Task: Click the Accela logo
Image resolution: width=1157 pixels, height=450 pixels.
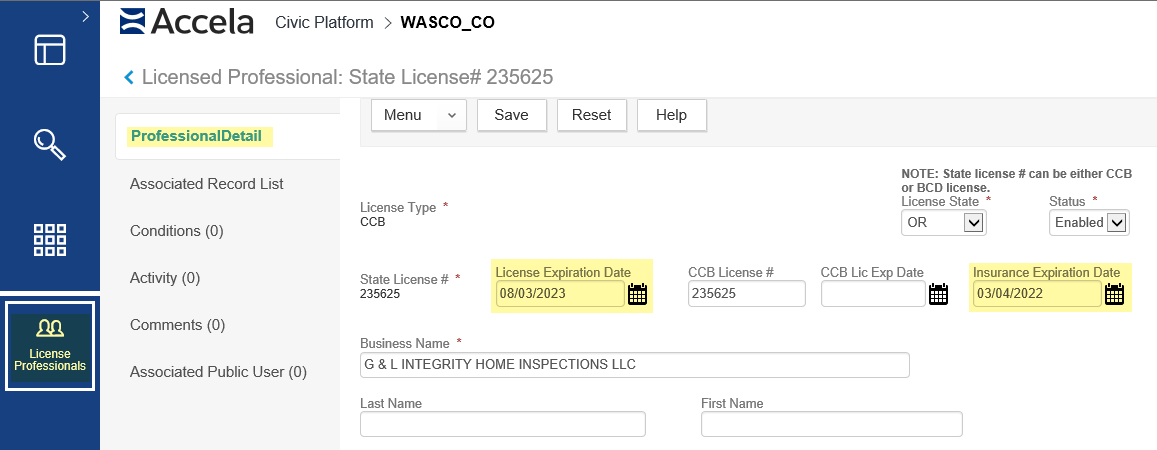Action: (186, 22)
